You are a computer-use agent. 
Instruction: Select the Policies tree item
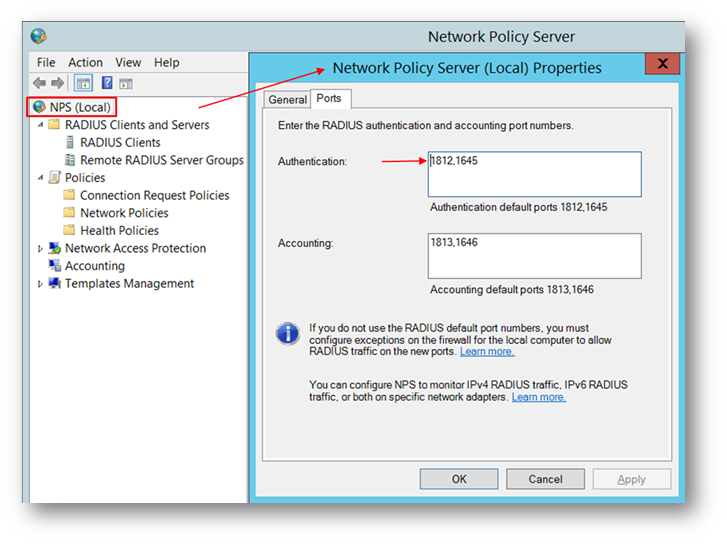point(85,178)
